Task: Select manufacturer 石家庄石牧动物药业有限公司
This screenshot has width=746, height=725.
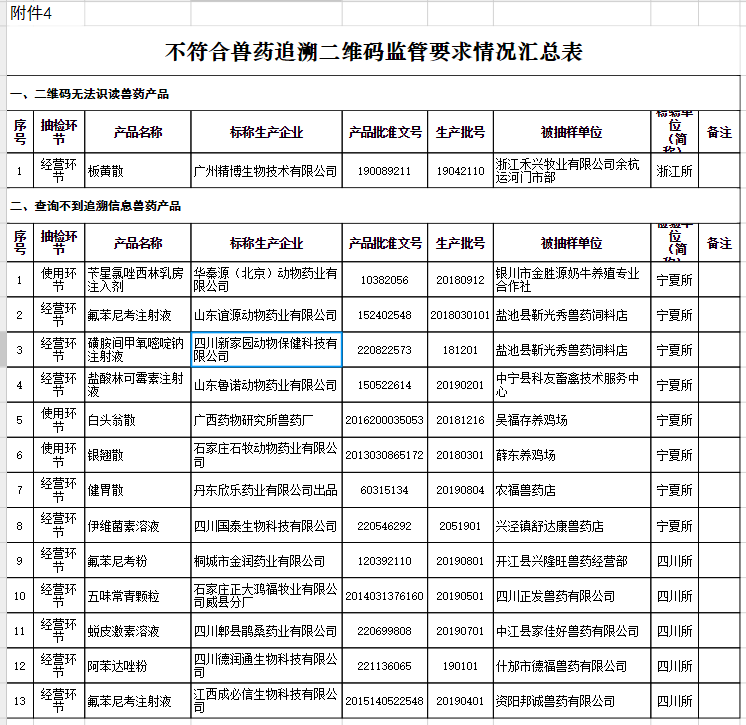Action: tap(265, 455)
